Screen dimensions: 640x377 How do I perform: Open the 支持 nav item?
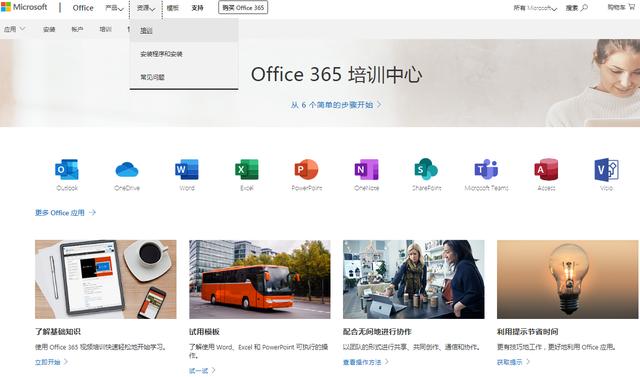coord(198,8)
